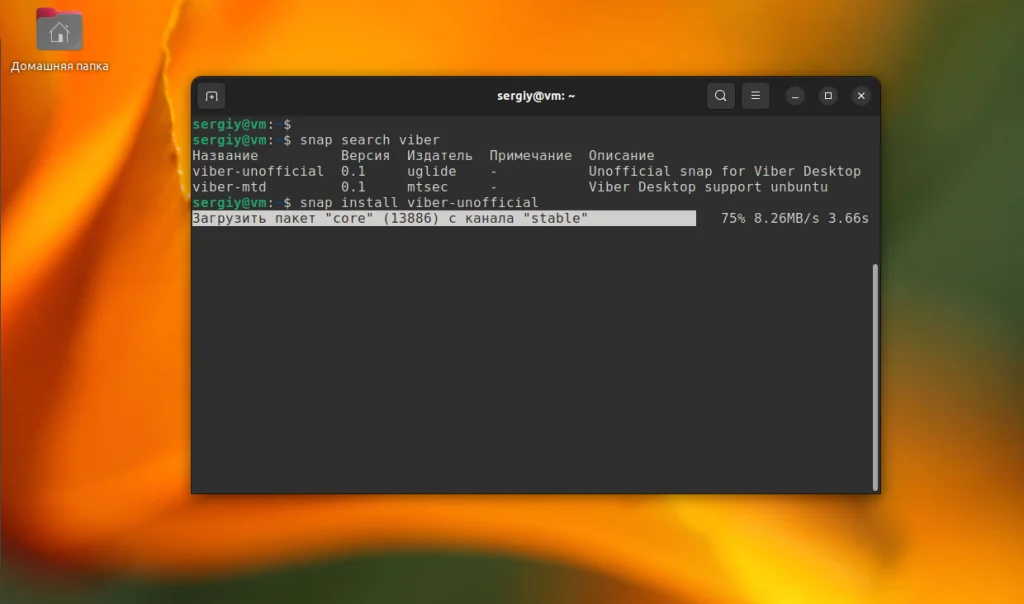Maximize the terminal window
This screenshot has width=1024, height=604.
[x=828, y=96]
